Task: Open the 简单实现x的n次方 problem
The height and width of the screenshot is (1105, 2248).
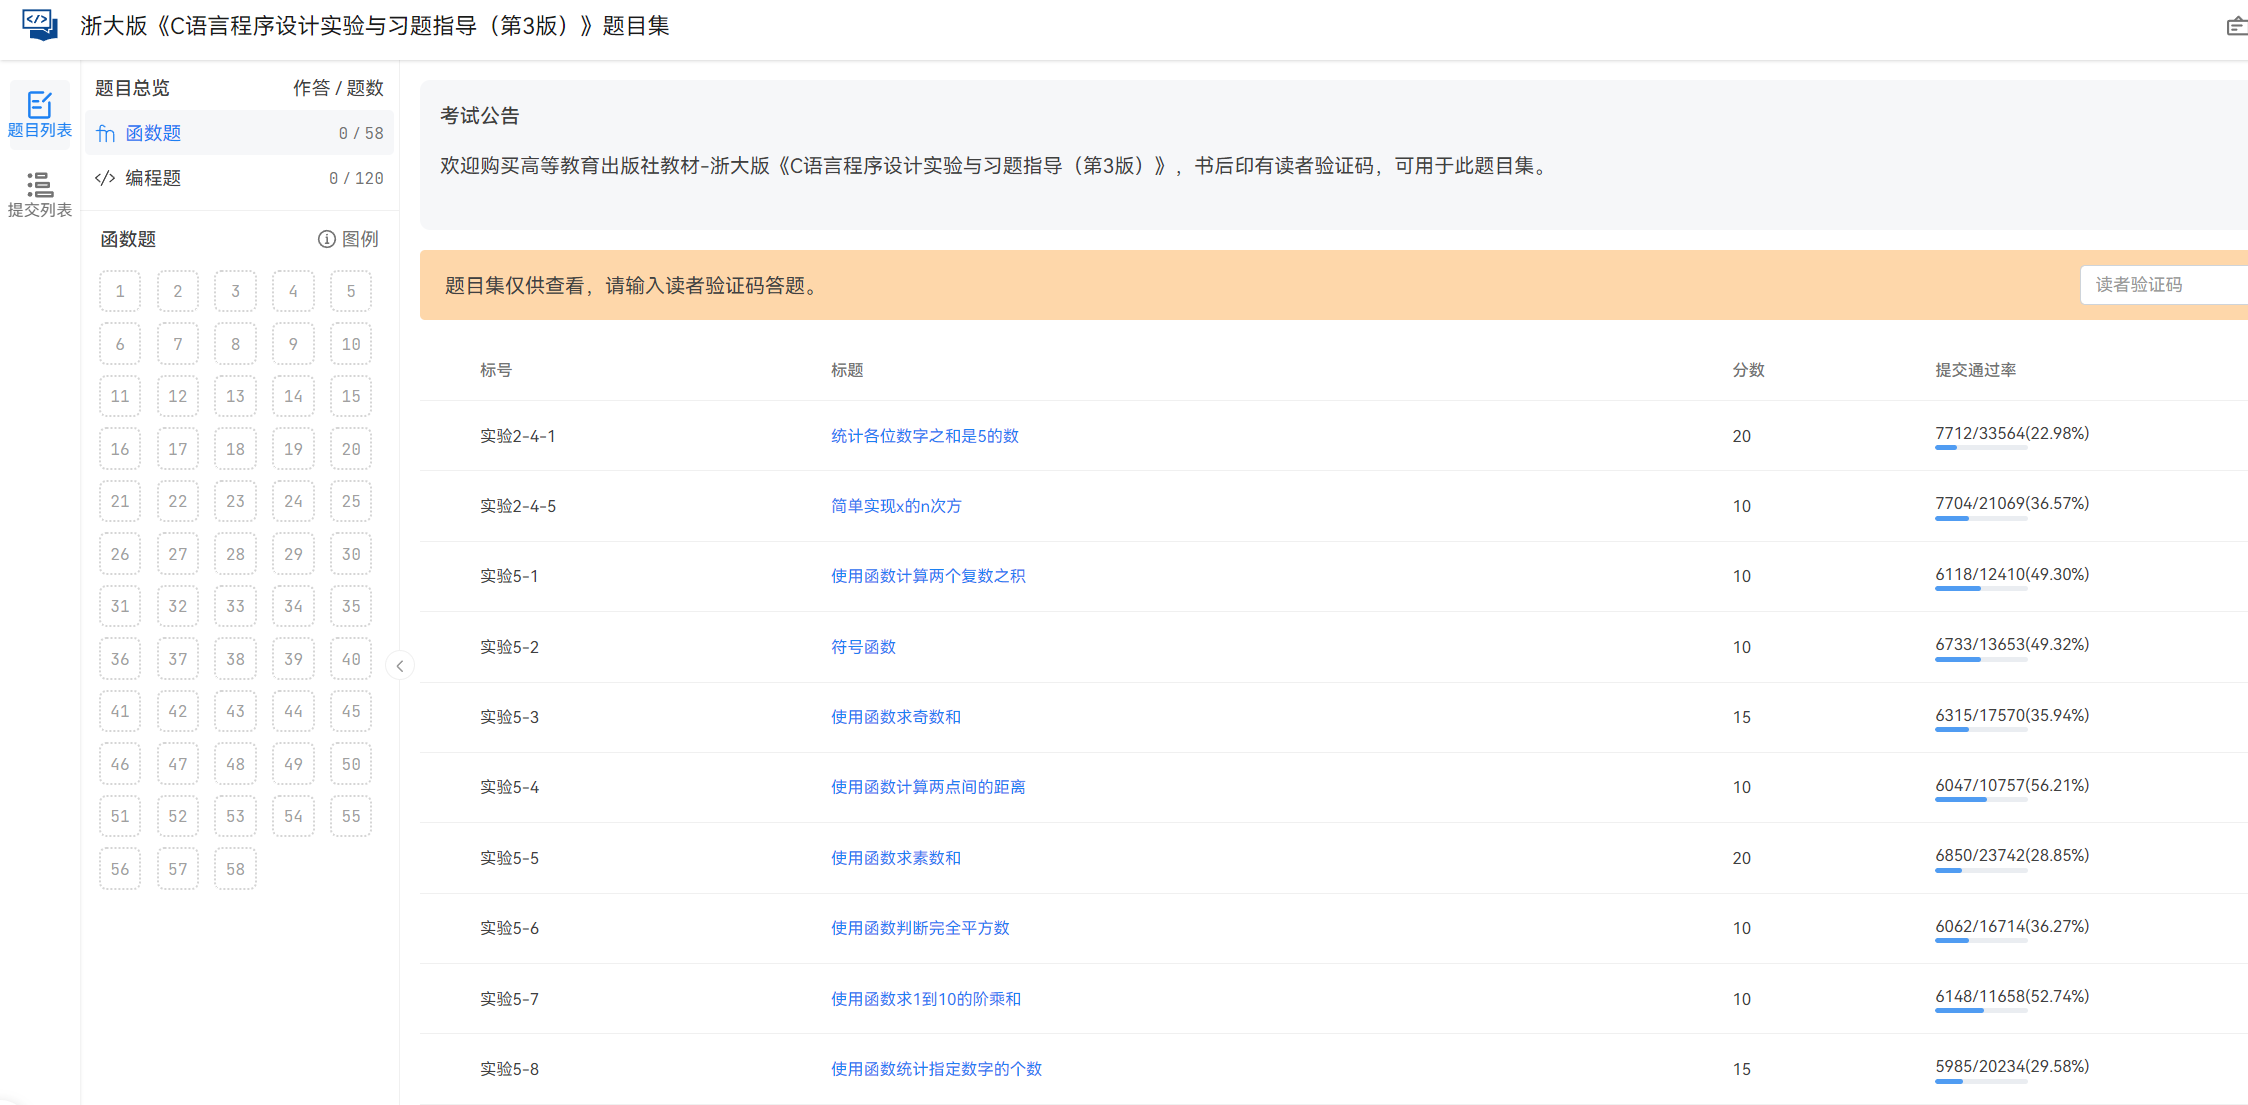Action: [x=895, y=506]
